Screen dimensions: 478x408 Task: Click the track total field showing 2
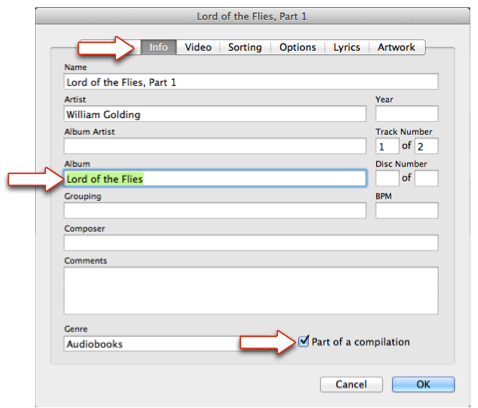426,146
